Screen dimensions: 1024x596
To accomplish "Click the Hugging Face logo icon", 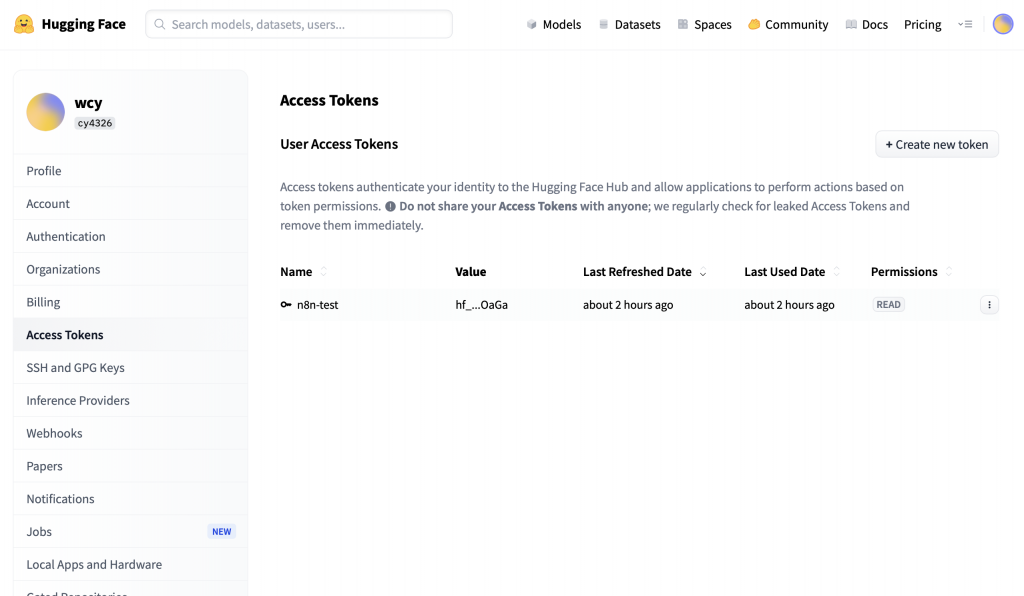I will 24,24.
